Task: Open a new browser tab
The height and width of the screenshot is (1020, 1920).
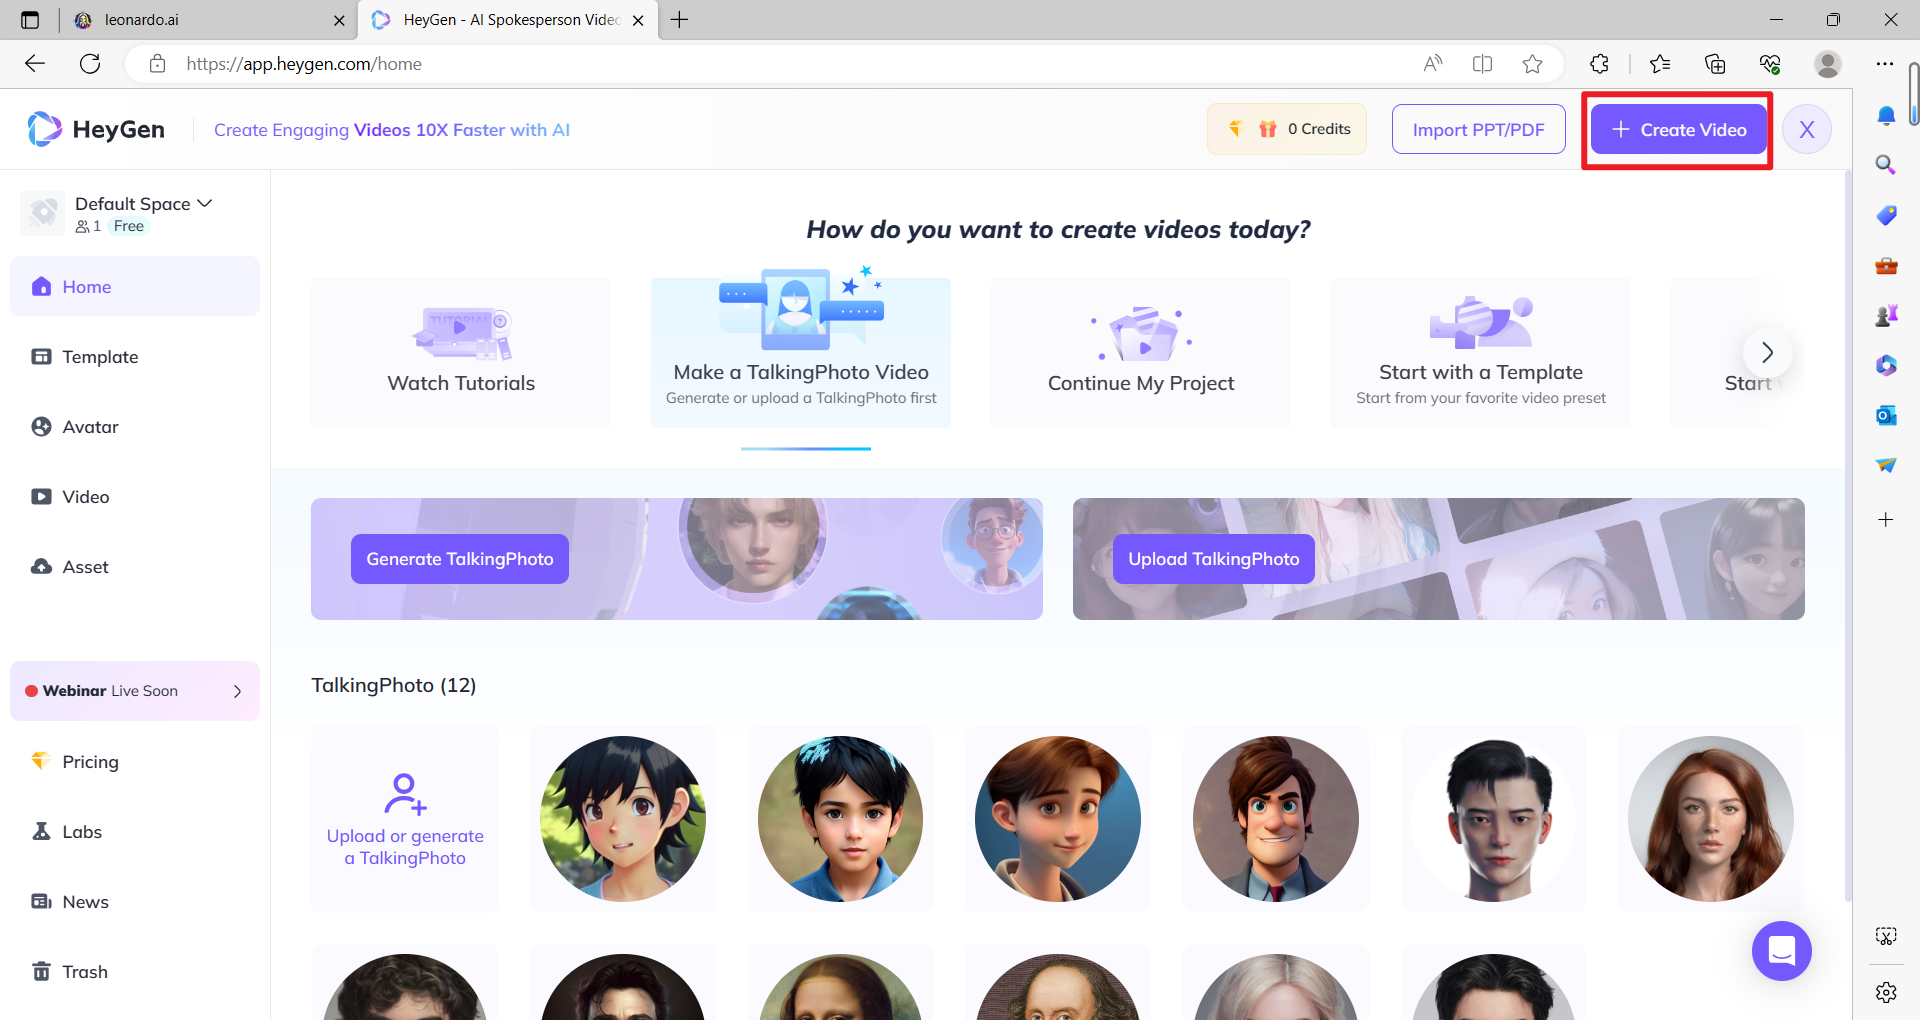Action: point(680,20)
